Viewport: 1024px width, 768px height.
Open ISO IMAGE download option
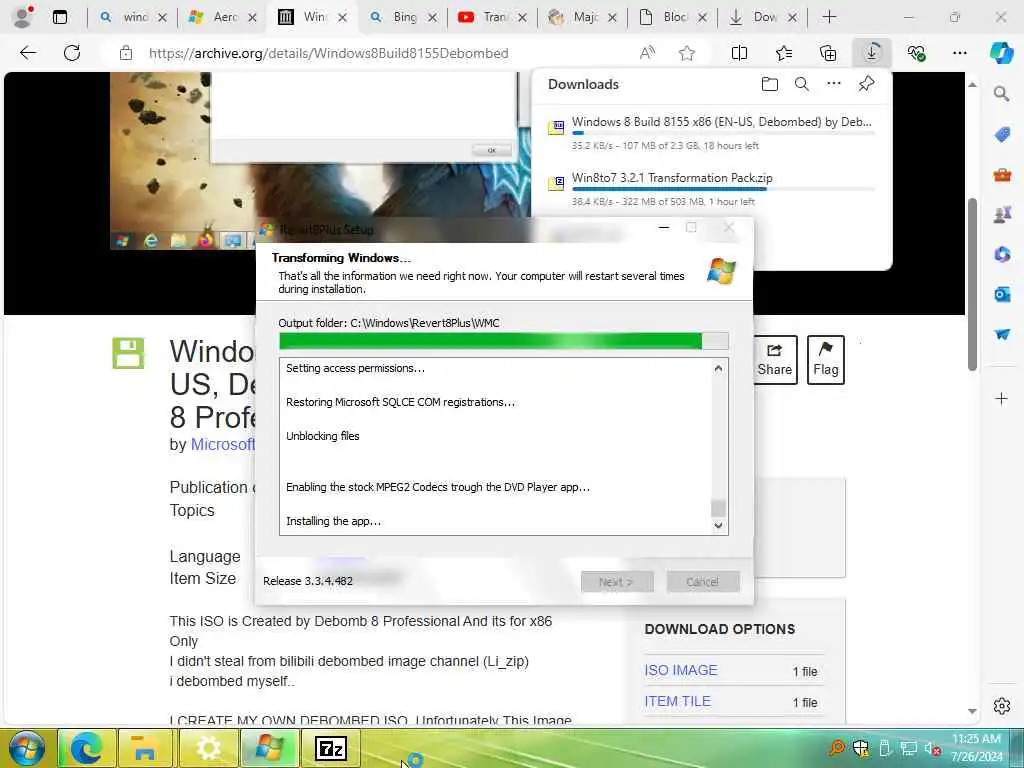(x=681, y=670)
